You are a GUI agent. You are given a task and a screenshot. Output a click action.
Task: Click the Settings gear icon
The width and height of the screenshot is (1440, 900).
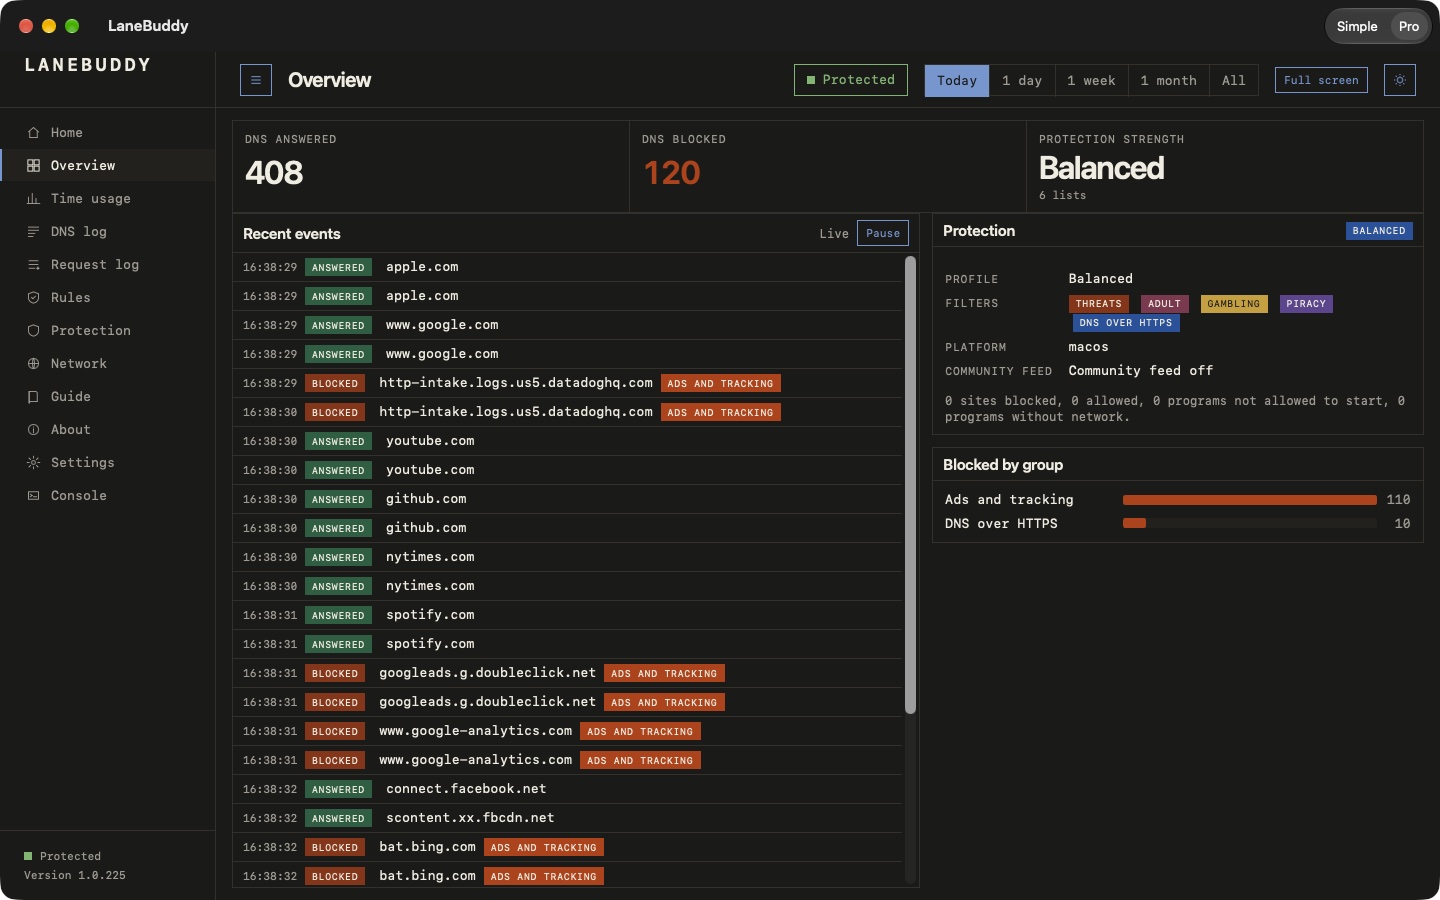33,463
